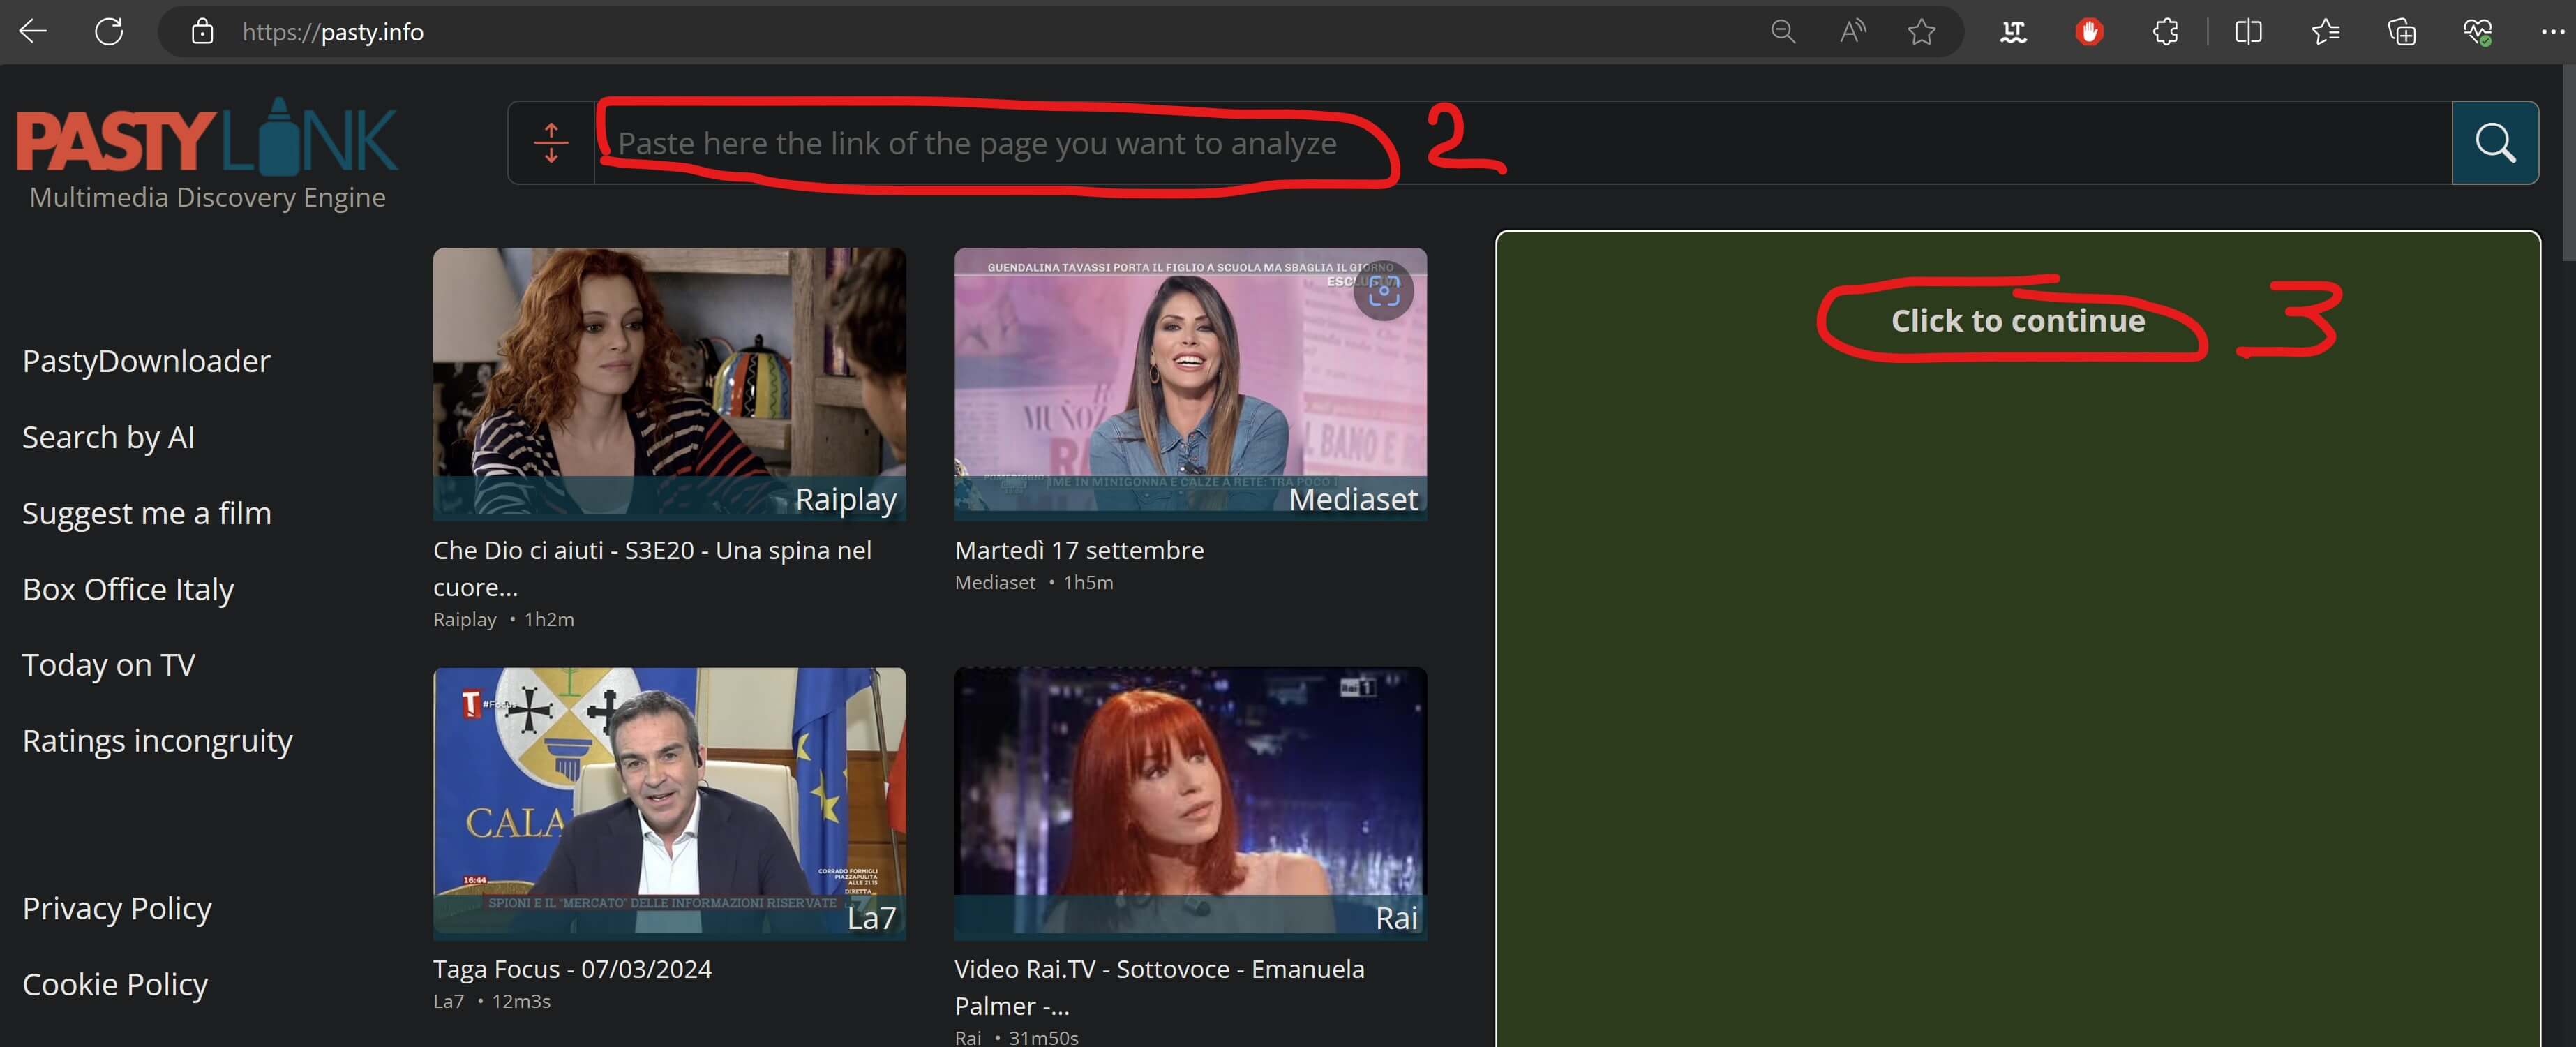The image size is (2576, 1047).
Task: Open the Extensions puzzle icon
Action: point(2165,32)
